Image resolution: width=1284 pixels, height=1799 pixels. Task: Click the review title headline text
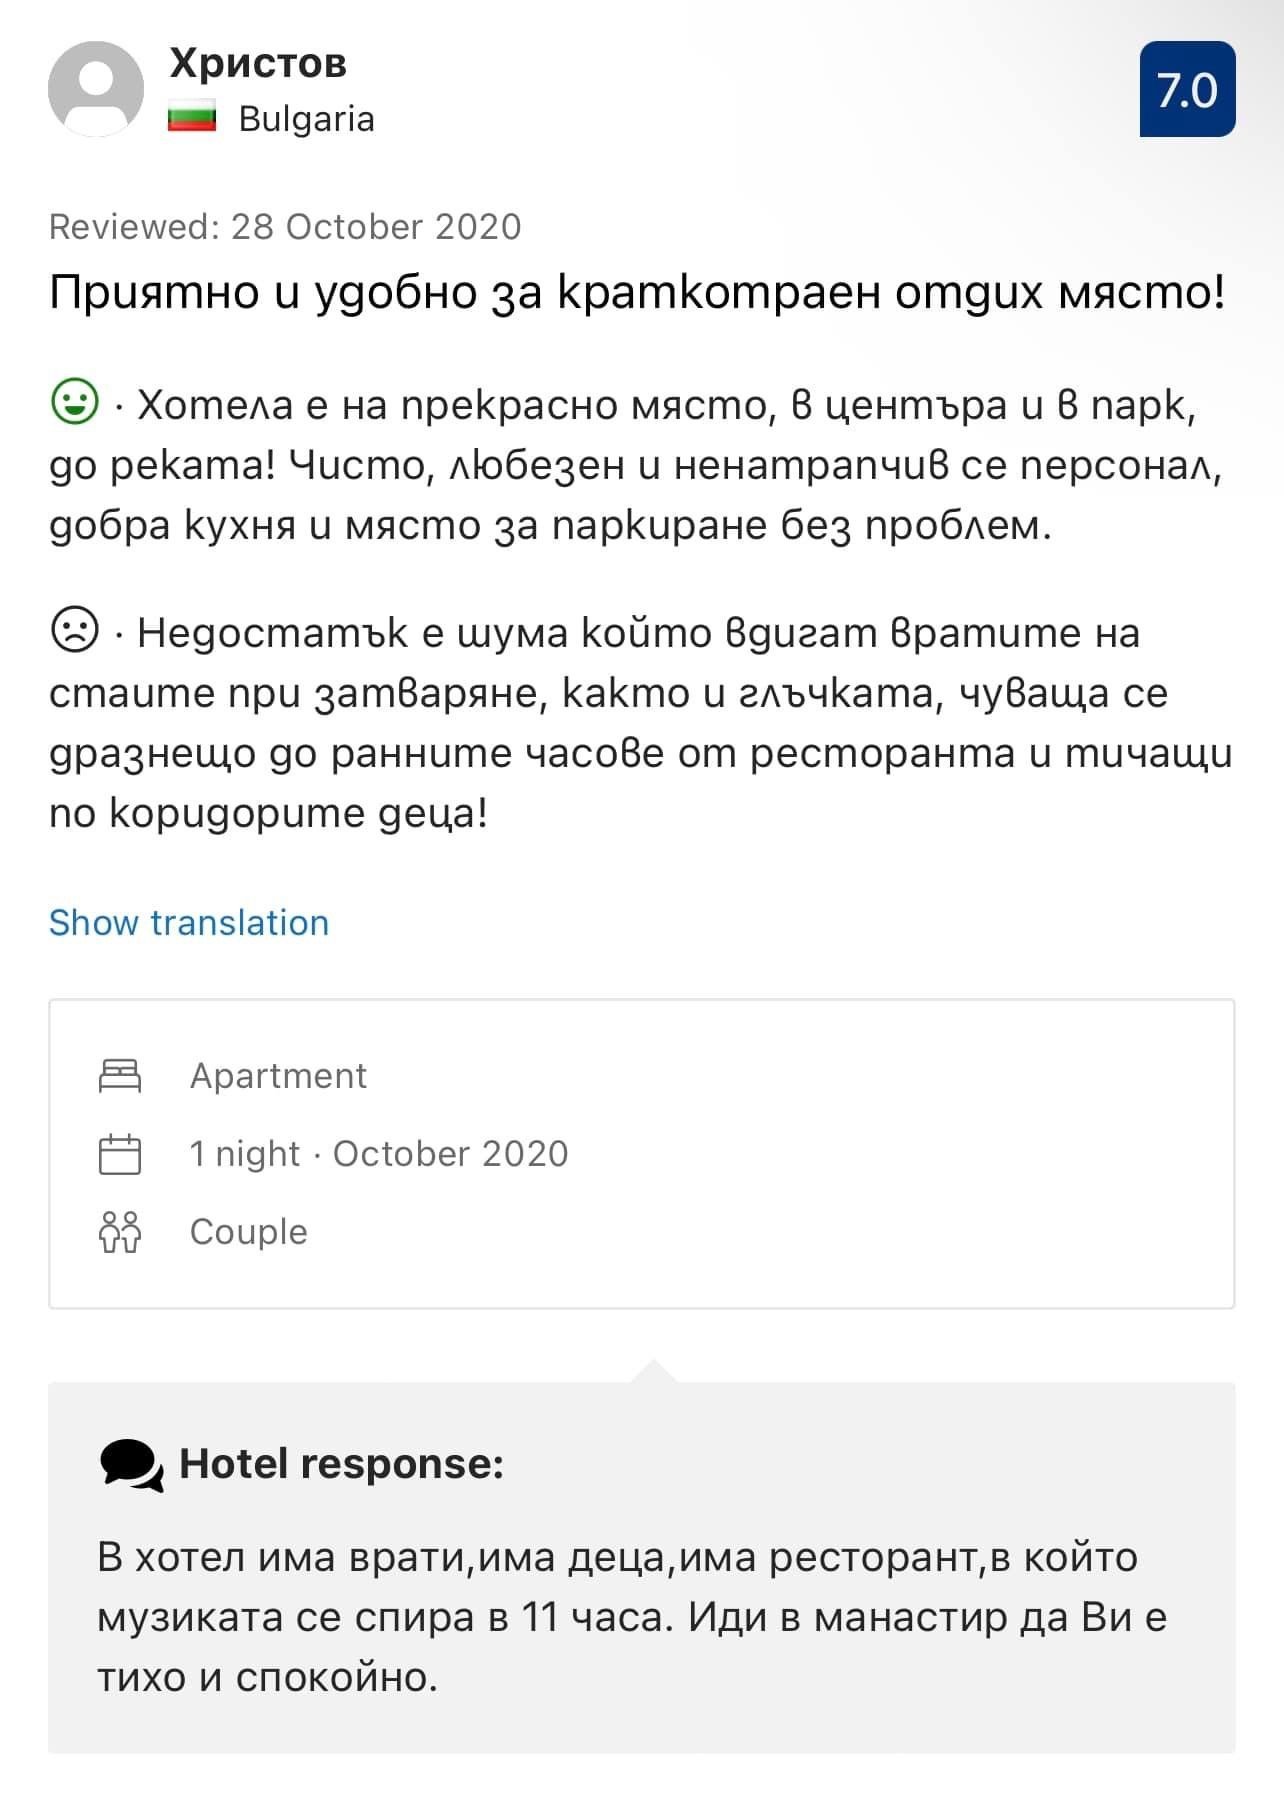click(637, 293)
